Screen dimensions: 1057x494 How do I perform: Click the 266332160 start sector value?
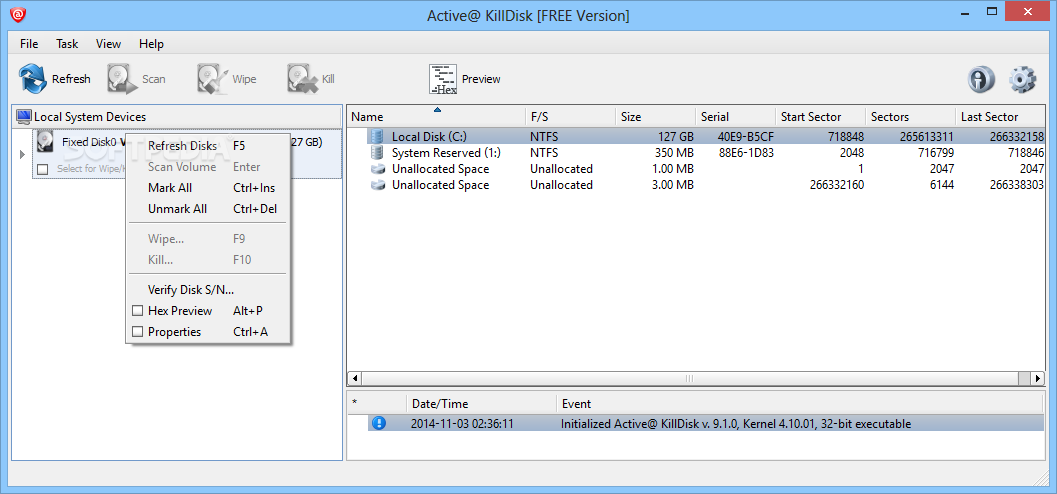coord(837,185)
